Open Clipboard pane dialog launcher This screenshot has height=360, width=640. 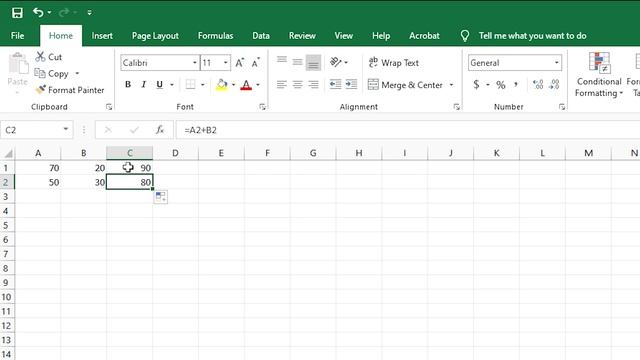point(109,107)
